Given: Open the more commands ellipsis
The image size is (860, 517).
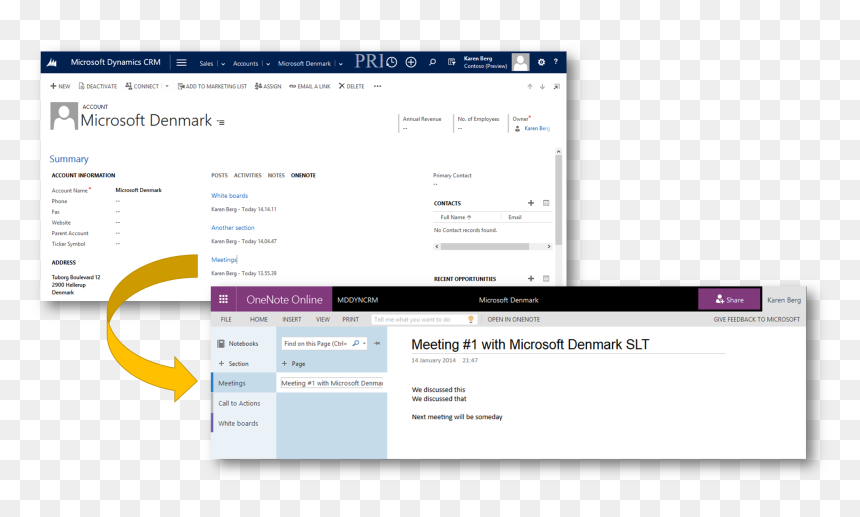Looking at the screenshot, I should tap(377, 86).
